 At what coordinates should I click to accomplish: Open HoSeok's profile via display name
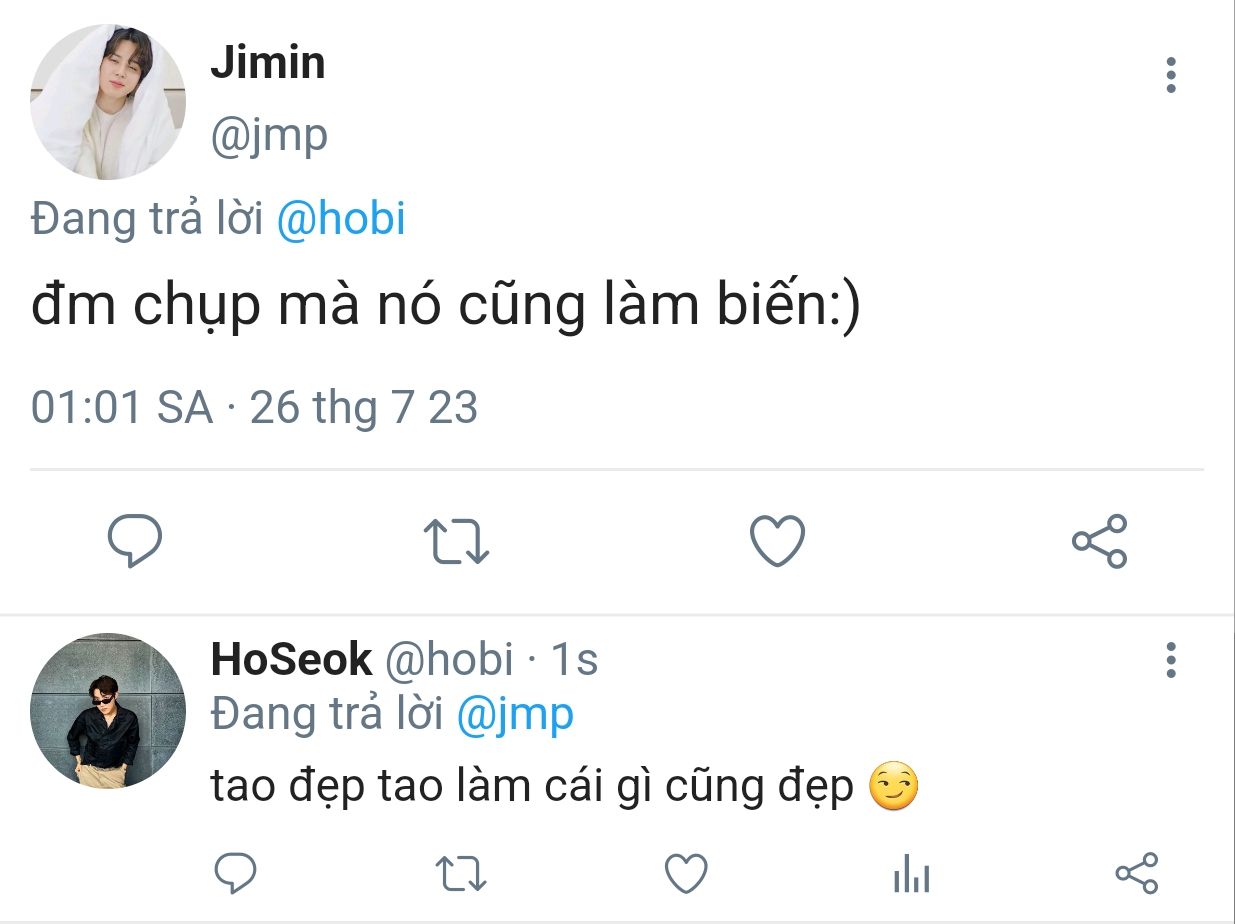291,660
